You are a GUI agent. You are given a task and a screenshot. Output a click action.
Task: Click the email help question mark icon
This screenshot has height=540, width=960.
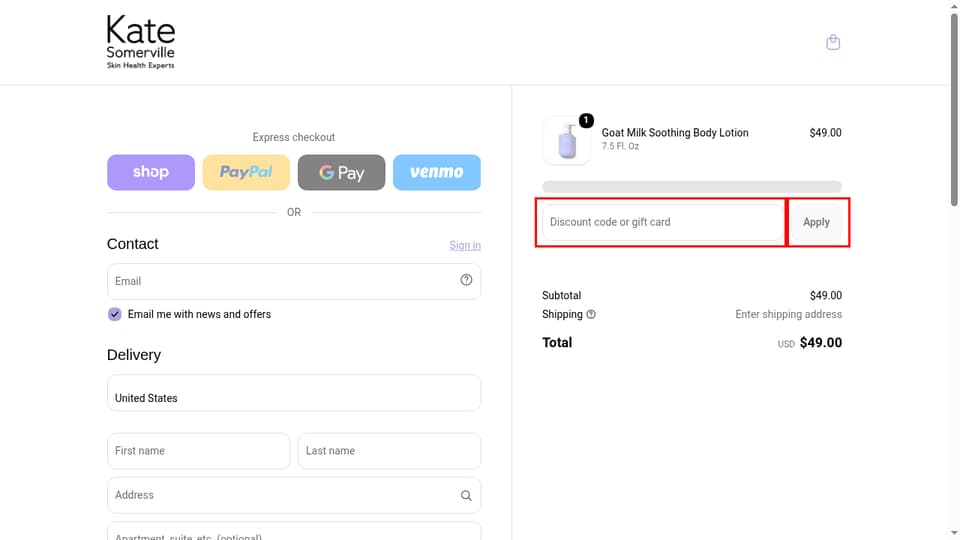(x=466, y=280)
